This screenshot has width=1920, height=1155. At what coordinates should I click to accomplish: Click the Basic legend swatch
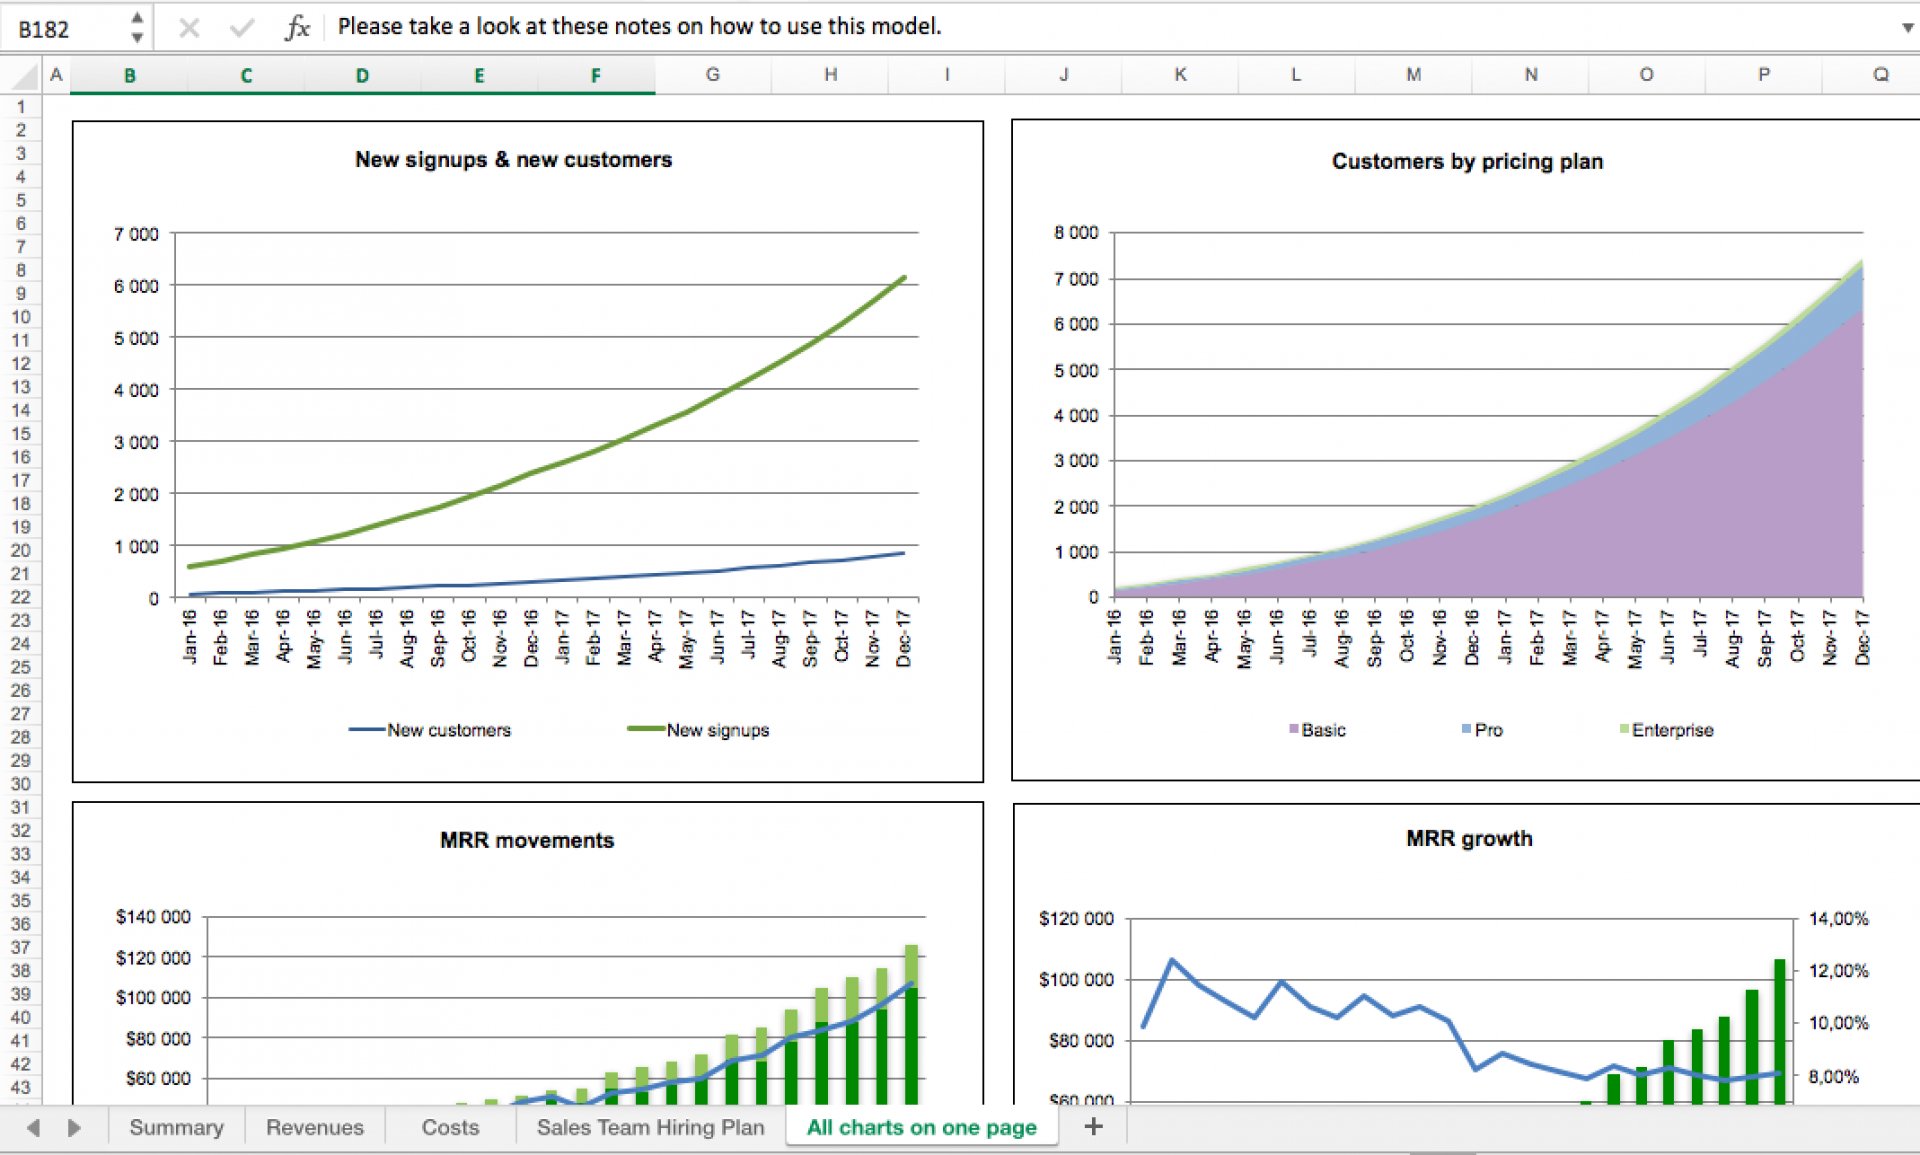pyautogui.click(x=1294, y=729)
